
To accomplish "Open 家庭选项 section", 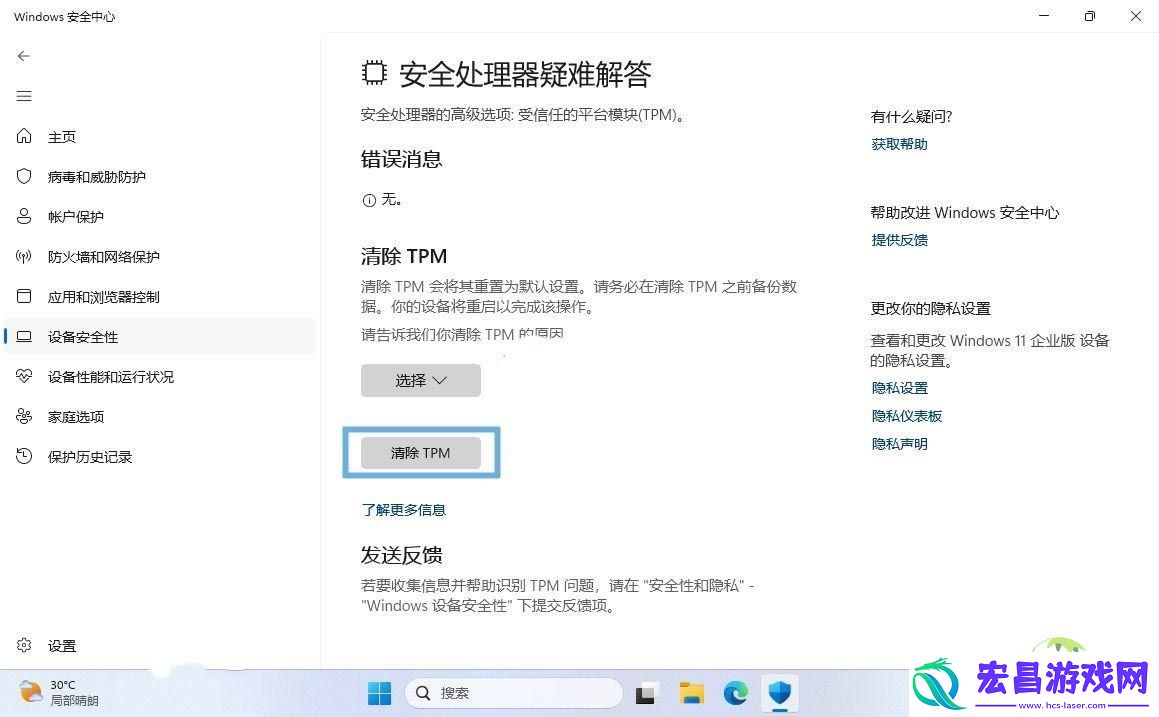I will click(x=75, y=416).
